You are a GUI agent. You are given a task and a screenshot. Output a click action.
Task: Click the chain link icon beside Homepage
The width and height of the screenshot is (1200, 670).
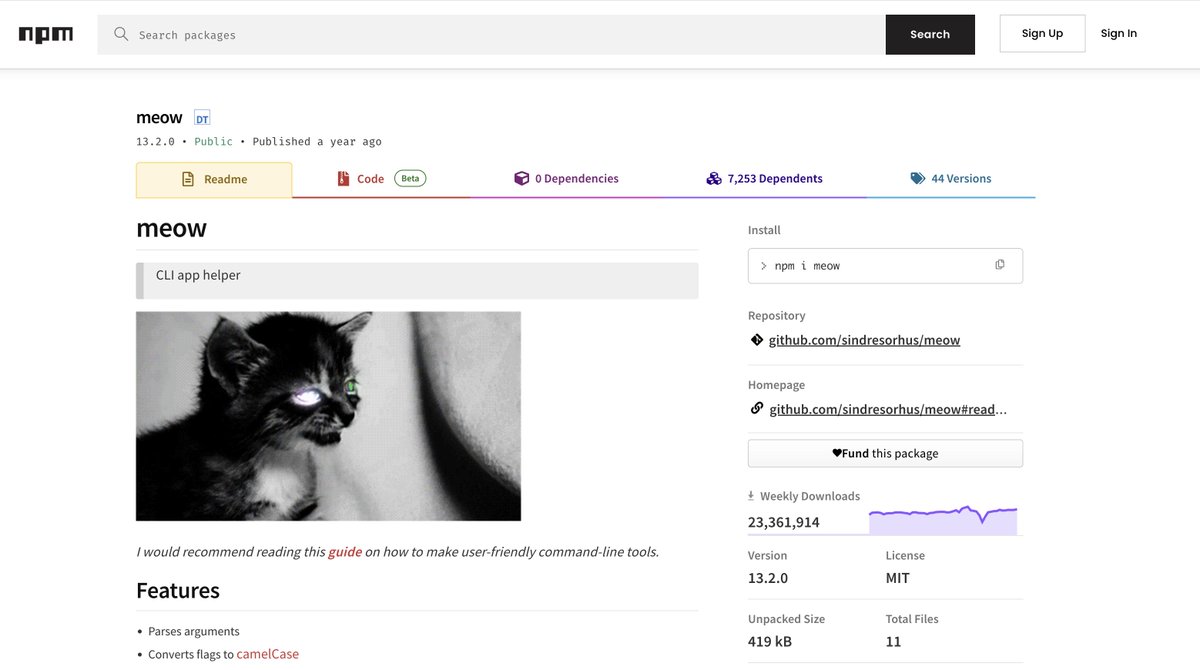(757, 409)
